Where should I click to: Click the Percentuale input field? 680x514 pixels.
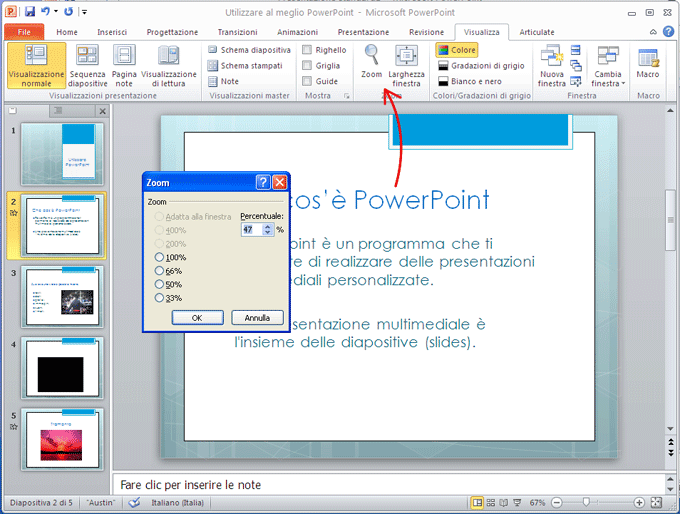(x=252, y=229)
